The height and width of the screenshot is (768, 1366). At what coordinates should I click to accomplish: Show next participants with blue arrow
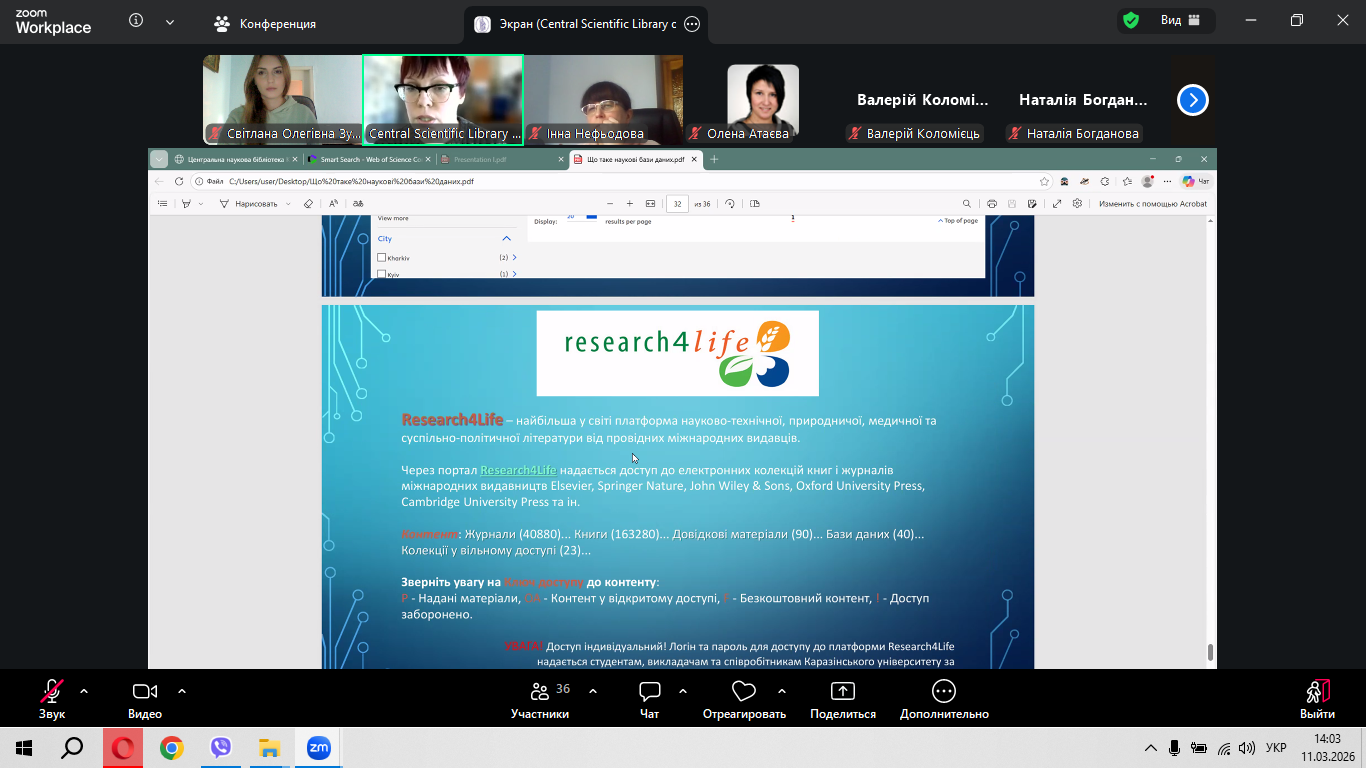coord(1192,100)
